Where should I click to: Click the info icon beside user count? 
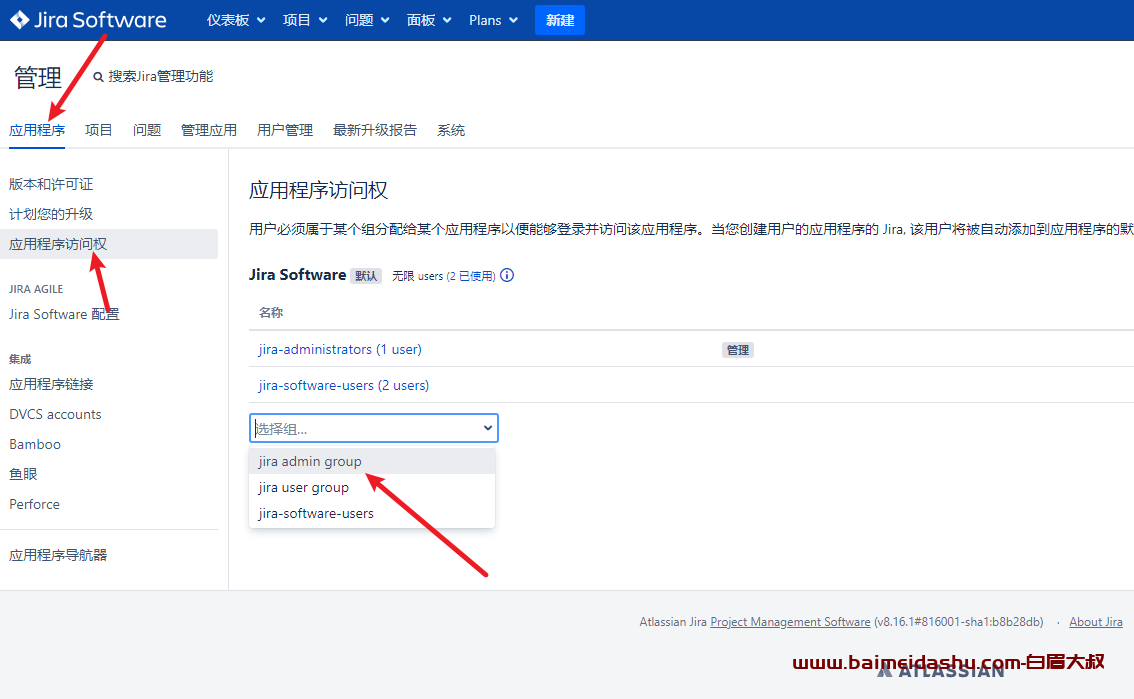pyautogui.click(x=507, y=275)
